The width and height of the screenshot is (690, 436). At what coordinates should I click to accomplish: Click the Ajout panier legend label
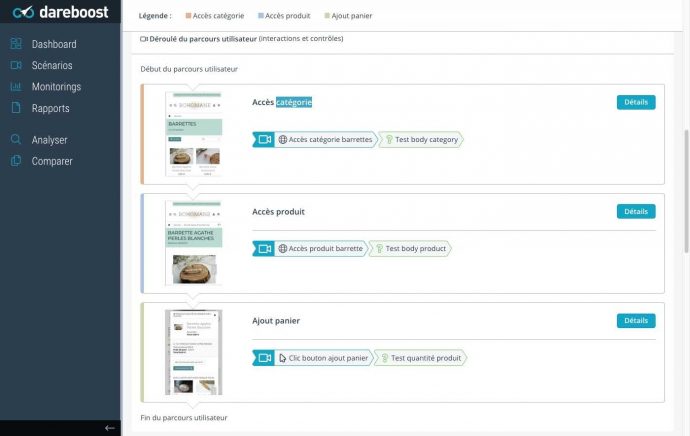click(352, 16)
